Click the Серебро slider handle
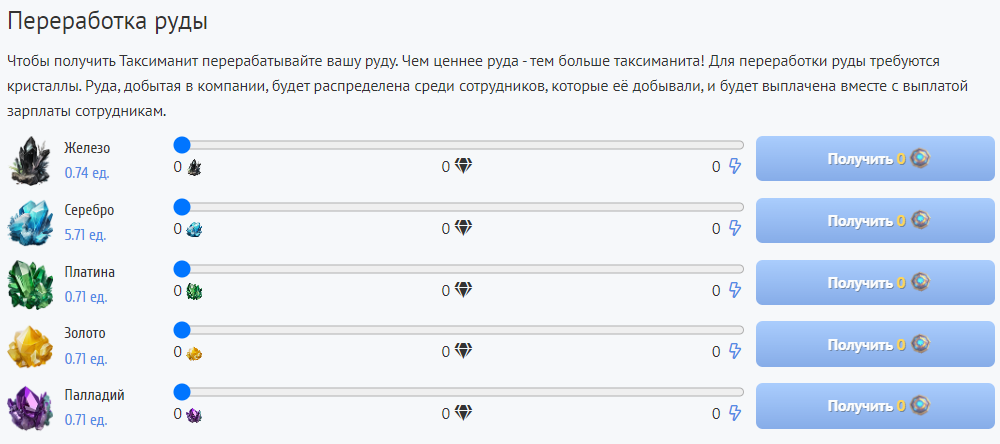 (182, 207)
